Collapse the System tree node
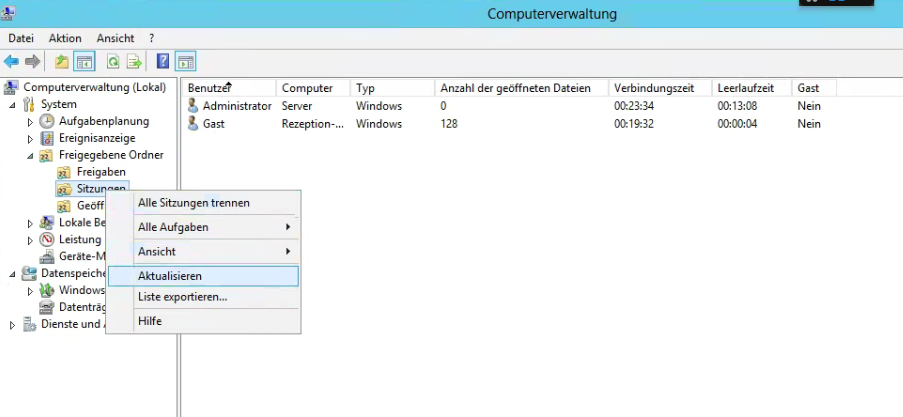 pyautogui.click(x=13, y=105)
